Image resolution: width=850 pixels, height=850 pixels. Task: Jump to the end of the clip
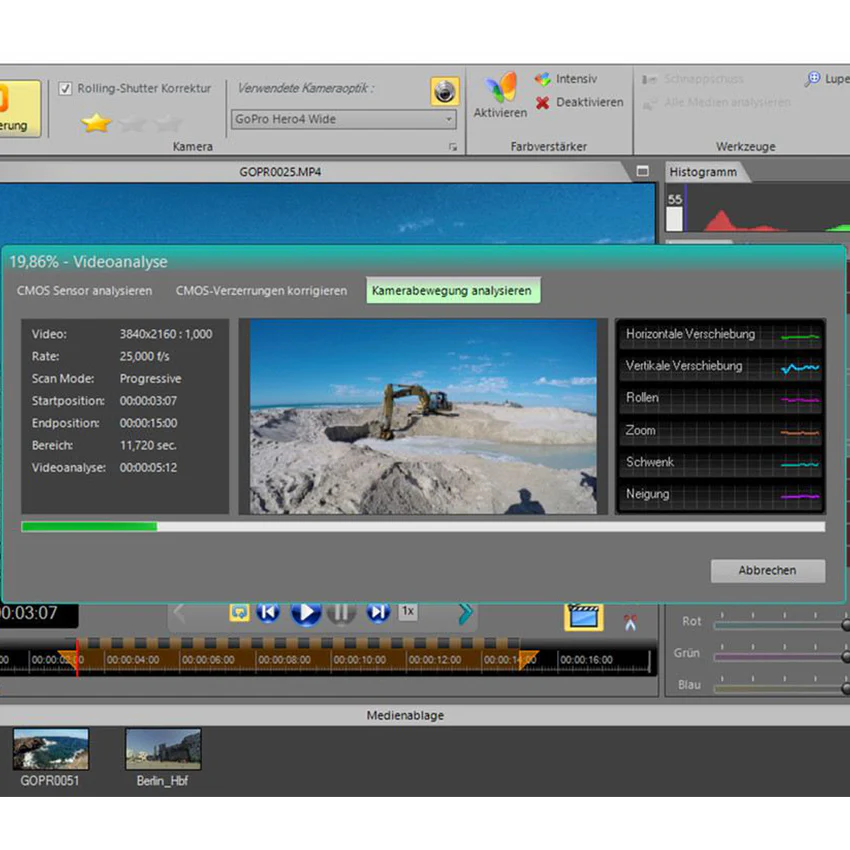pos(378,613)
